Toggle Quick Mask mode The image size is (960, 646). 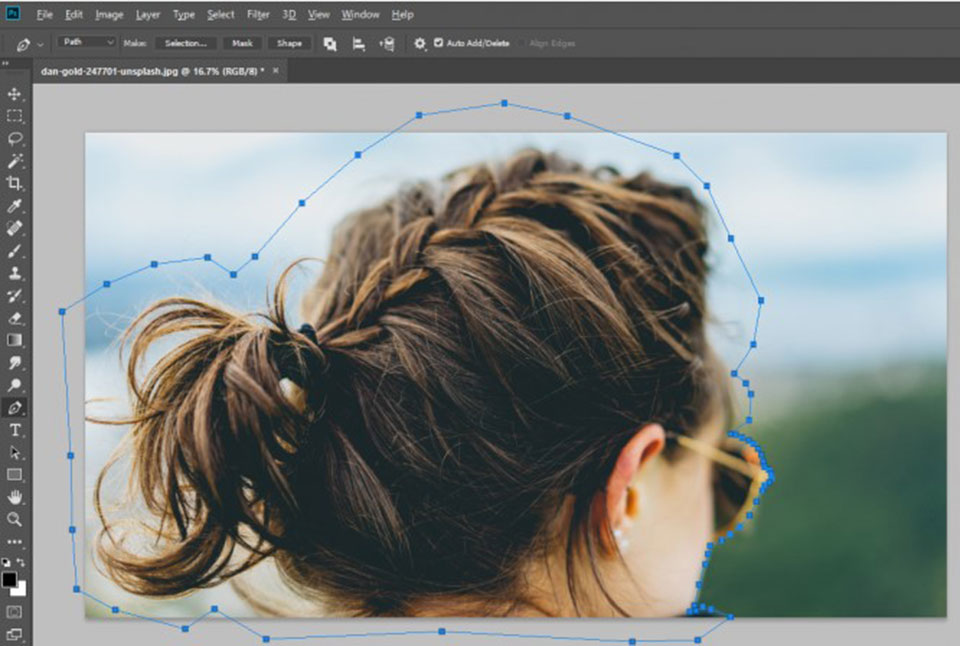[14, 612]
